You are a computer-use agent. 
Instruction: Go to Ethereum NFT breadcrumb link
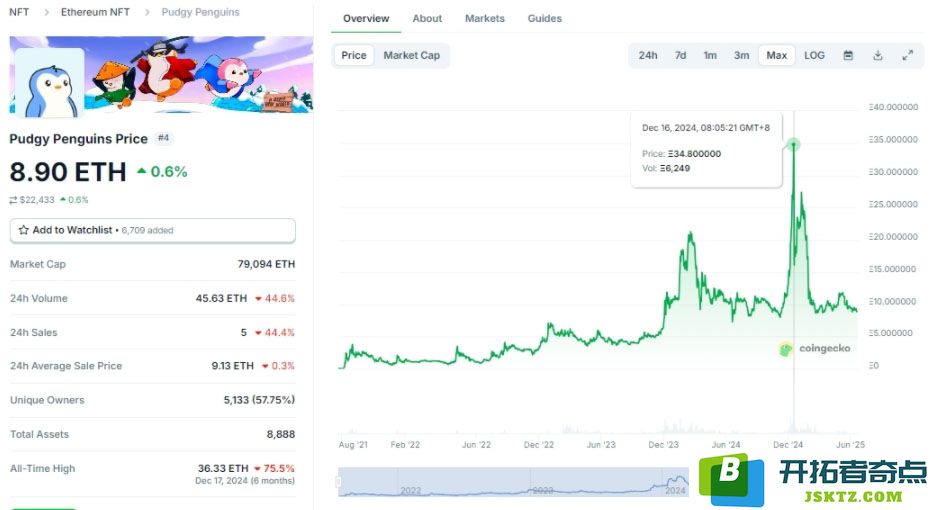tap(95, 12)
